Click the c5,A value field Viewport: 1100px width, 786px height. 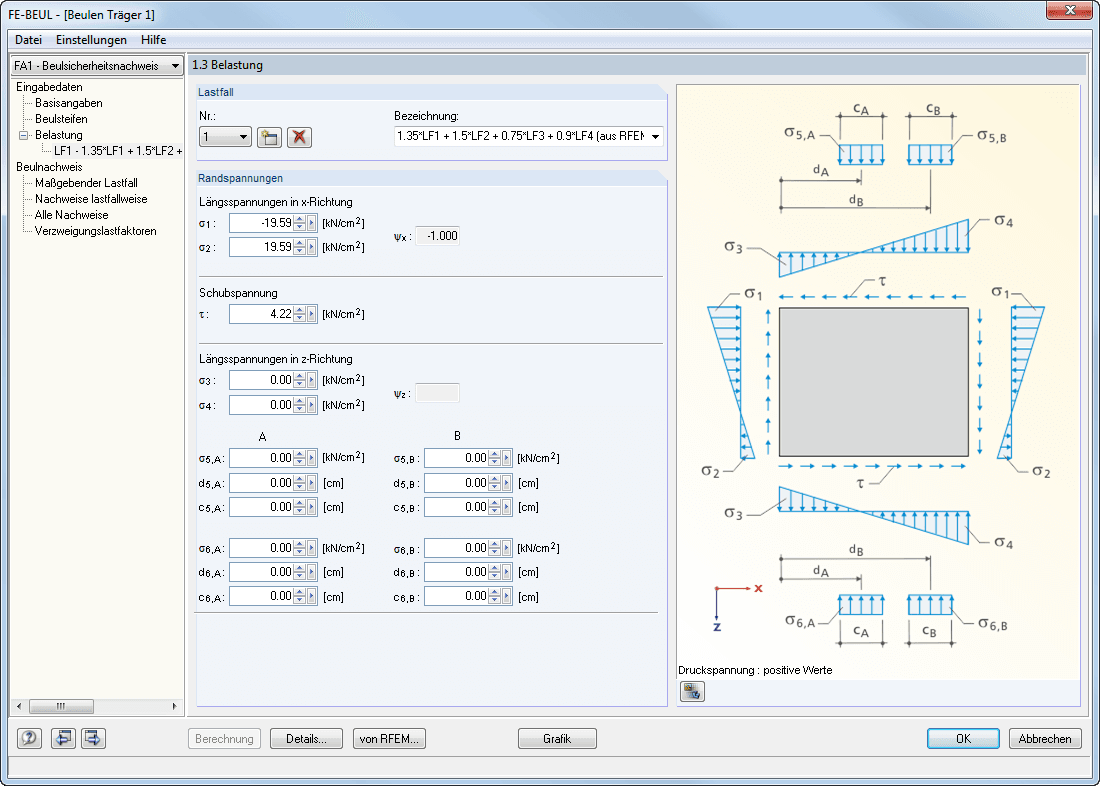coord(261,507)
